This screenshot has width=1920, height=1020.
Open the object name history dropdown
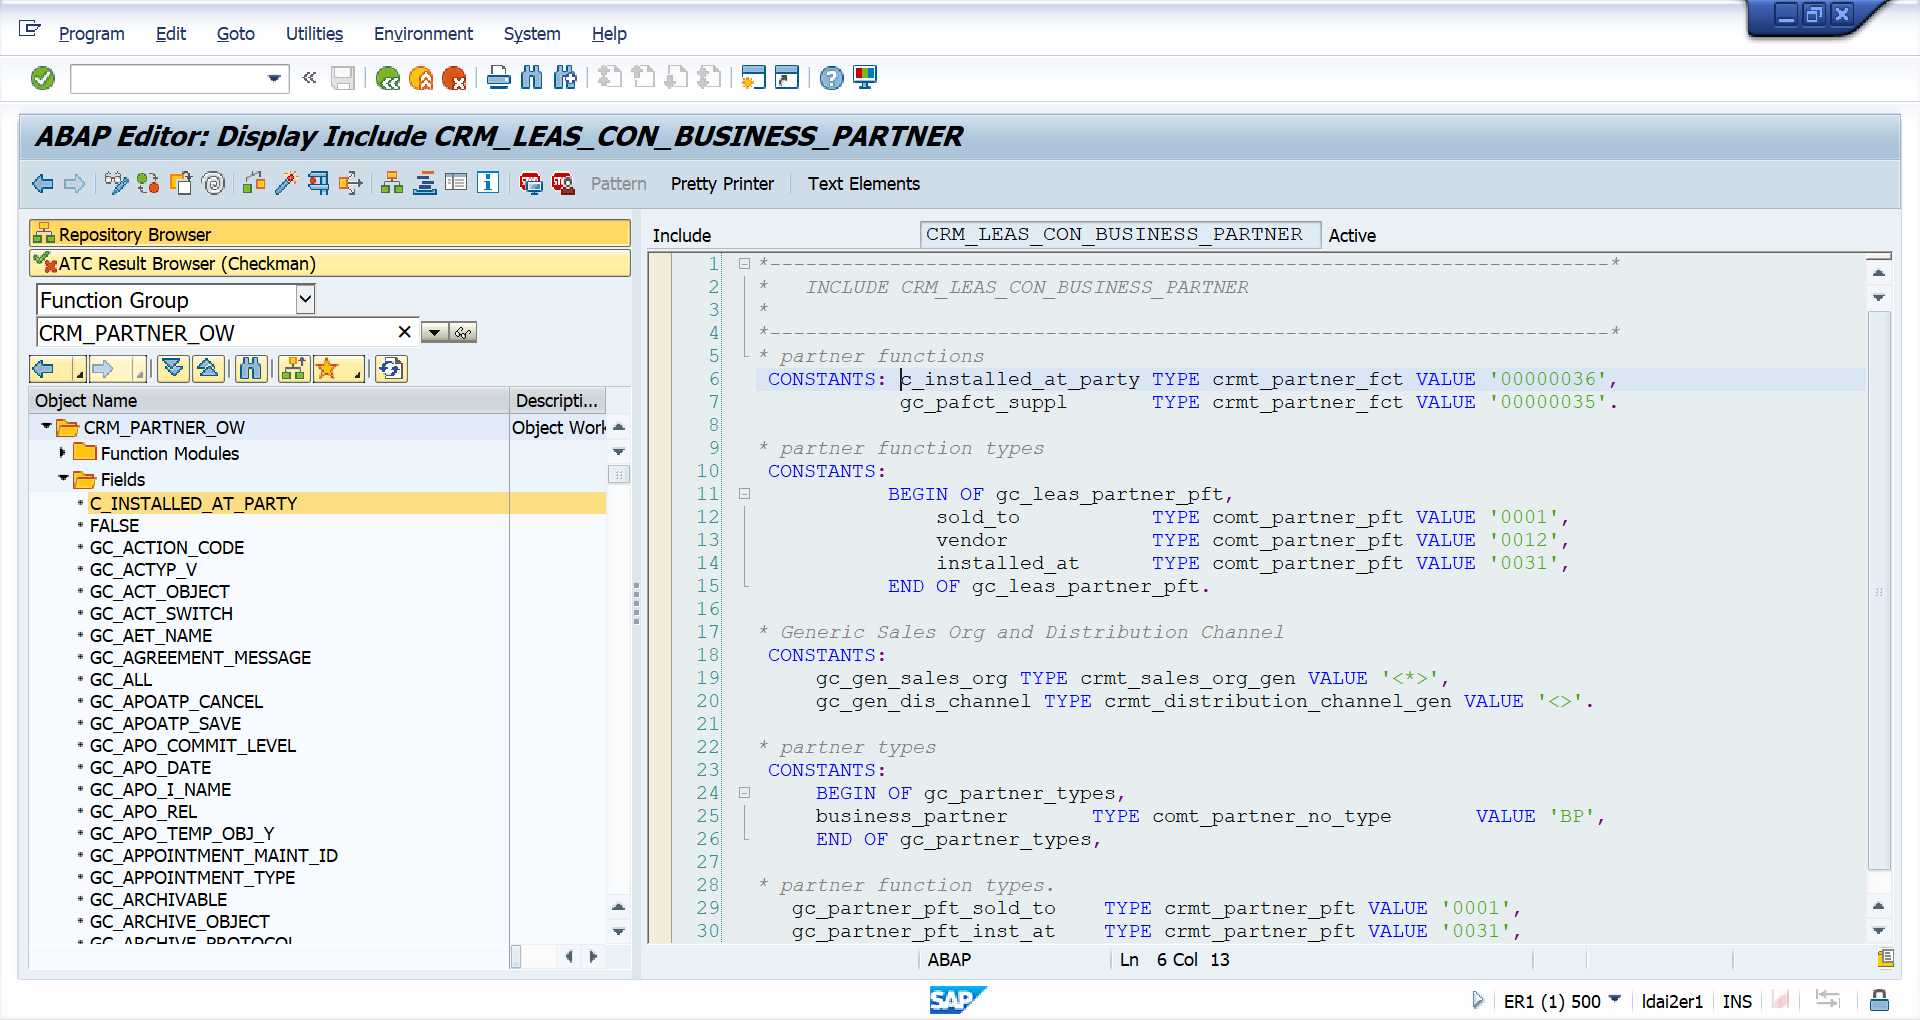pyautogui.click(x=435, y=333)
